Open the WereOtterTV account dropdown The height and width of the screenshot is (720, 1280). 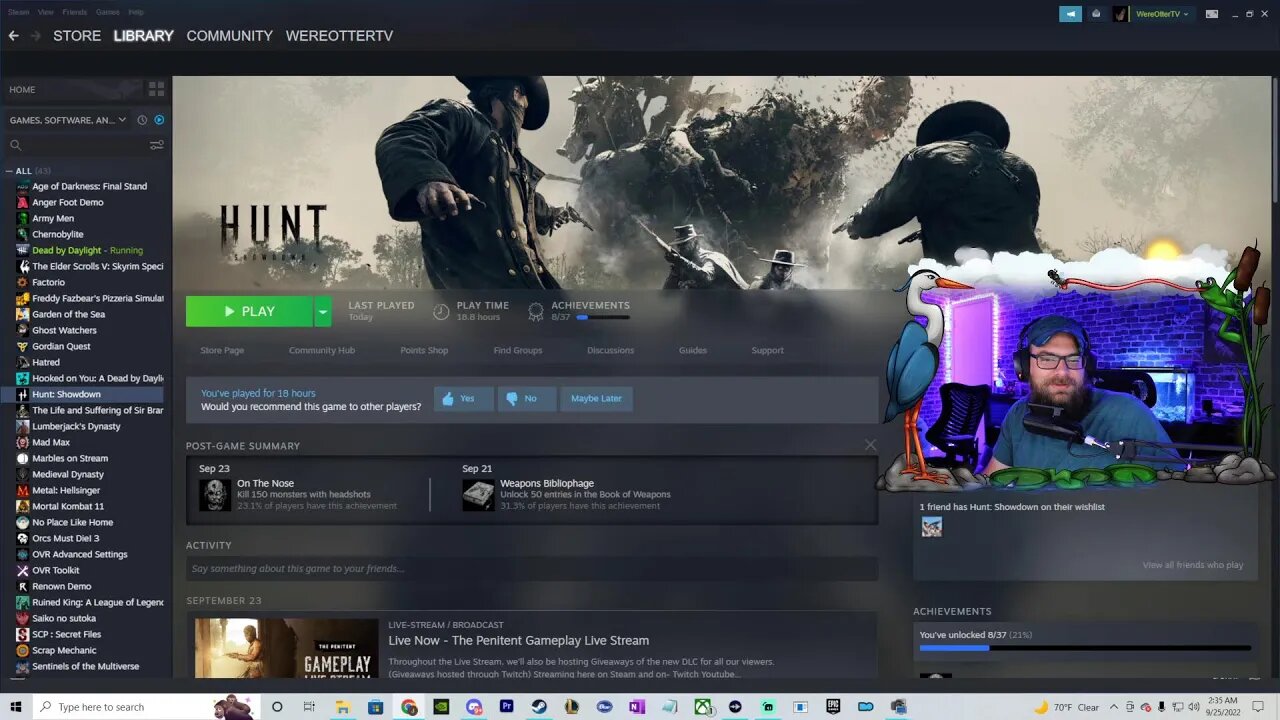click(1160, 14)
